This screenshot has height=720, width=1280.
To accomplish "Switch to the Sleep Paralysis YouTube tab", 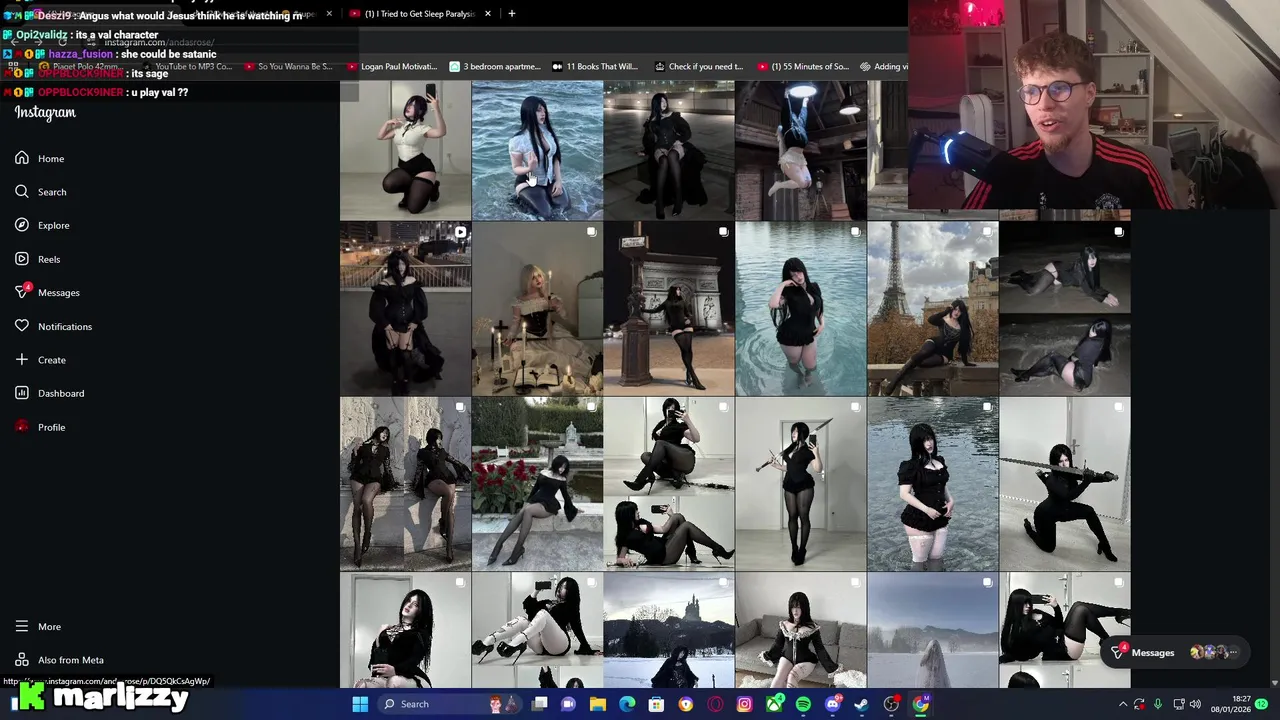I will point(418,14).
